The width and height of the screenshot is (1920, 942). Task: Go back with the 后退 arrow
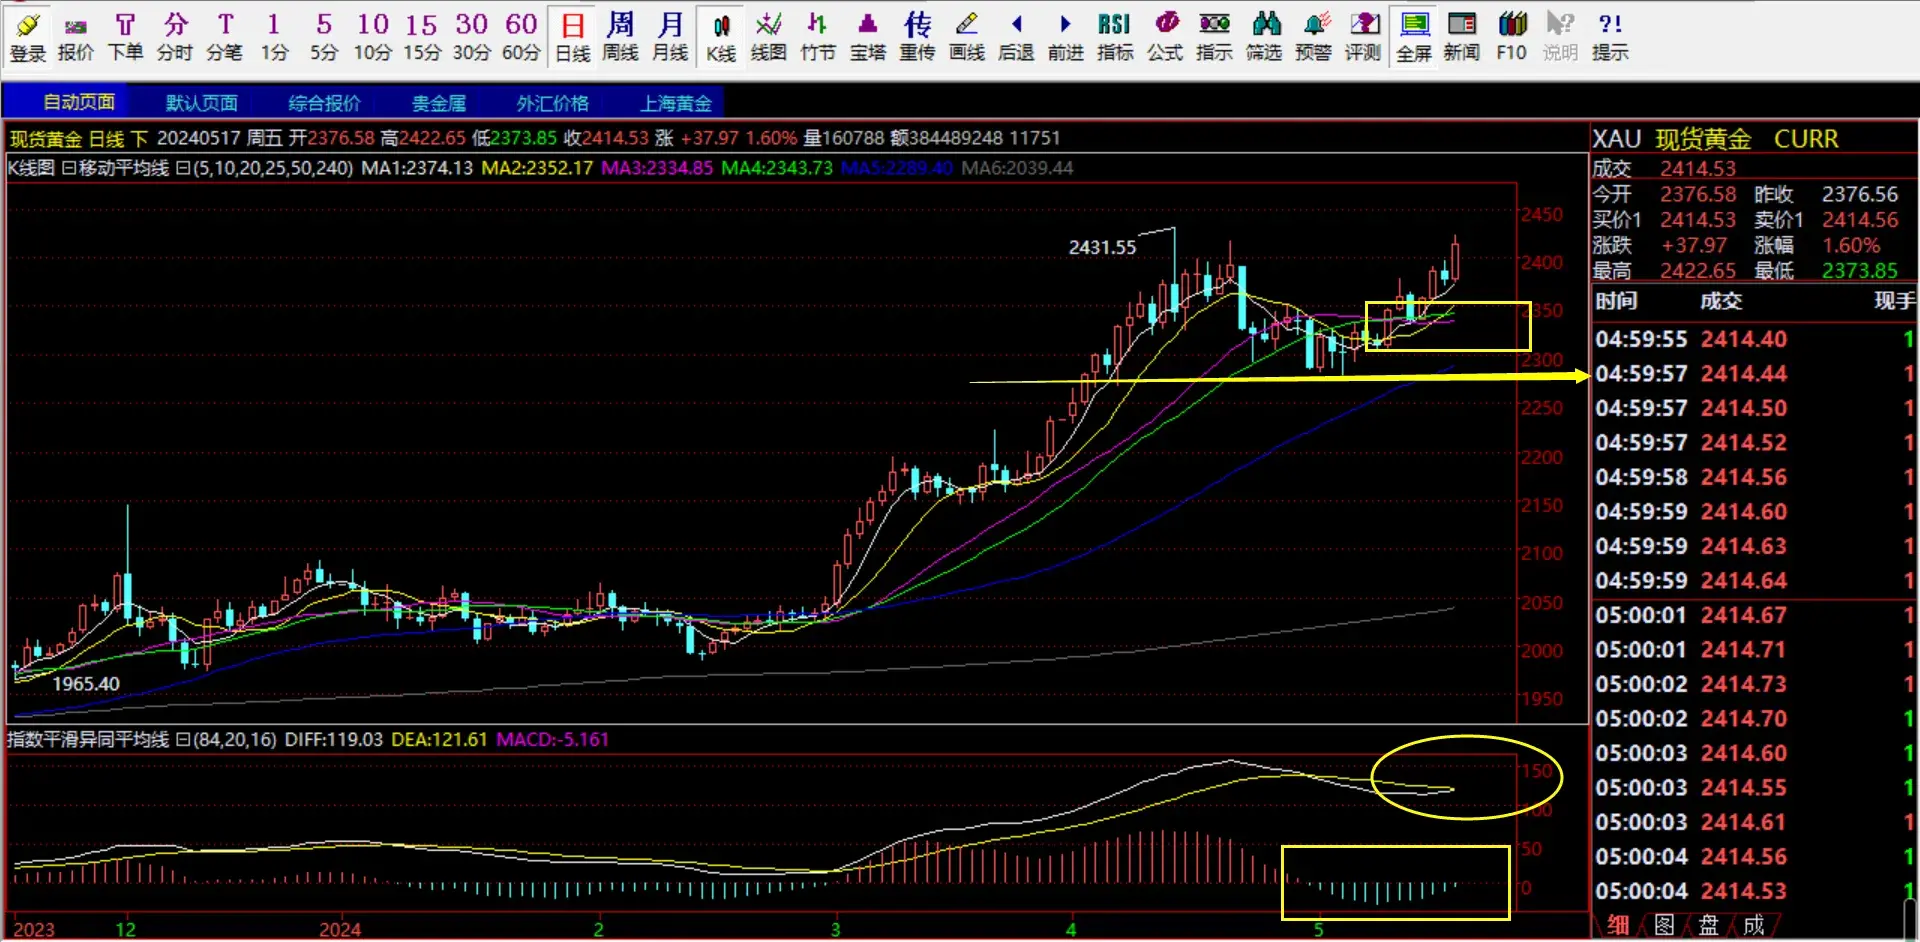tap(1016, 36)
